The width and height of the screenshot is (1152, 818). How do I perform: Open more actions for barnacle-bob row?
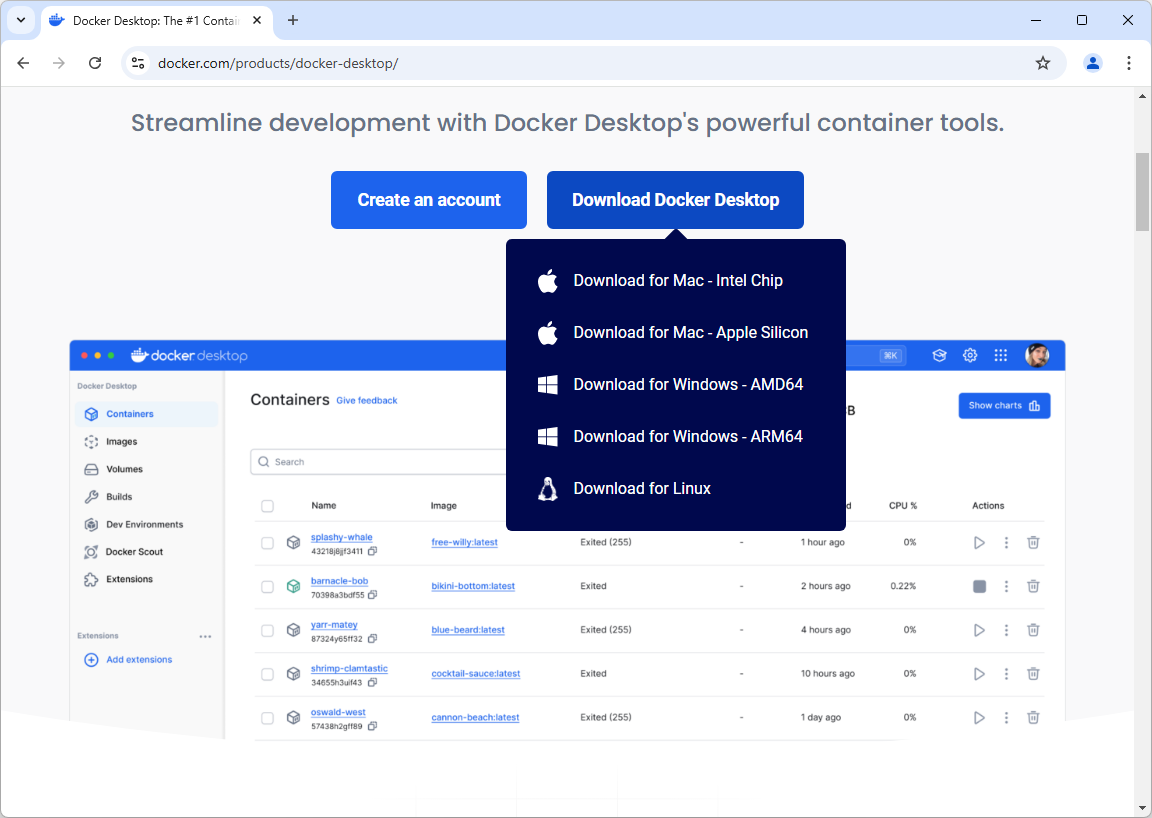click(1006, 586)
